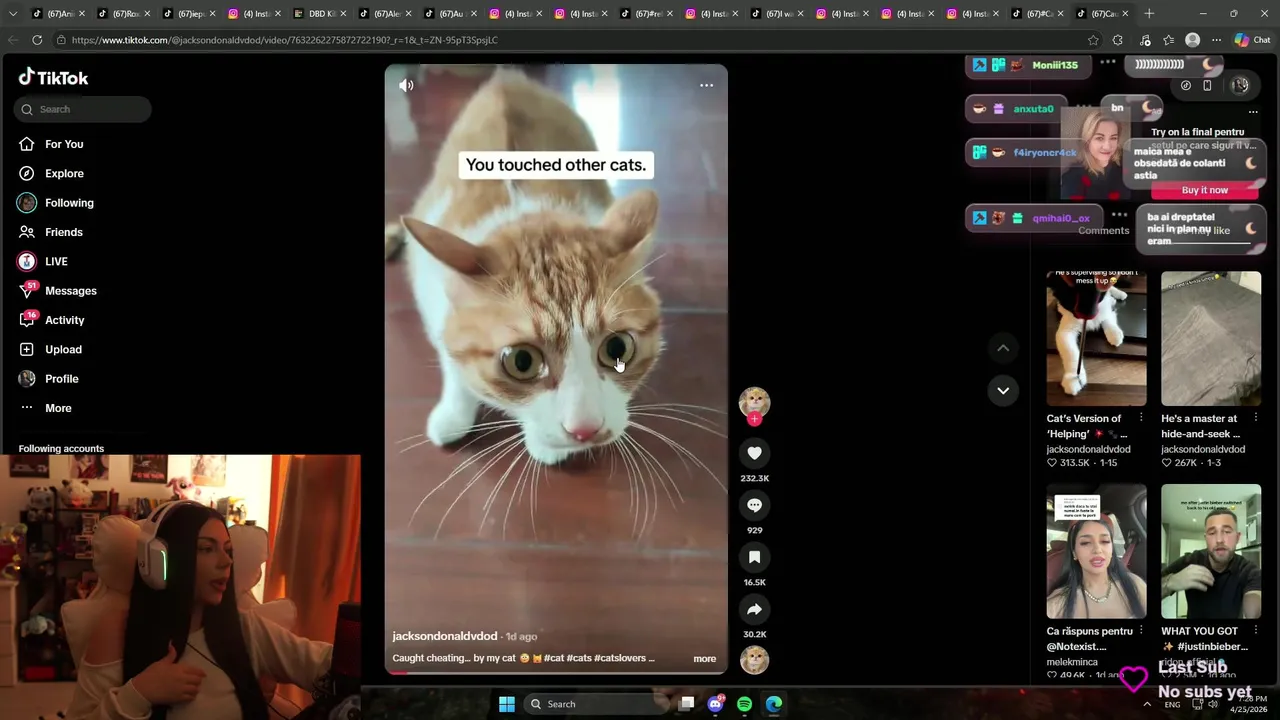Click username qmihai0_ox in chat
Image resolution: width=1280 pixels, height=720 pixels.
(x=1061, y=218)
